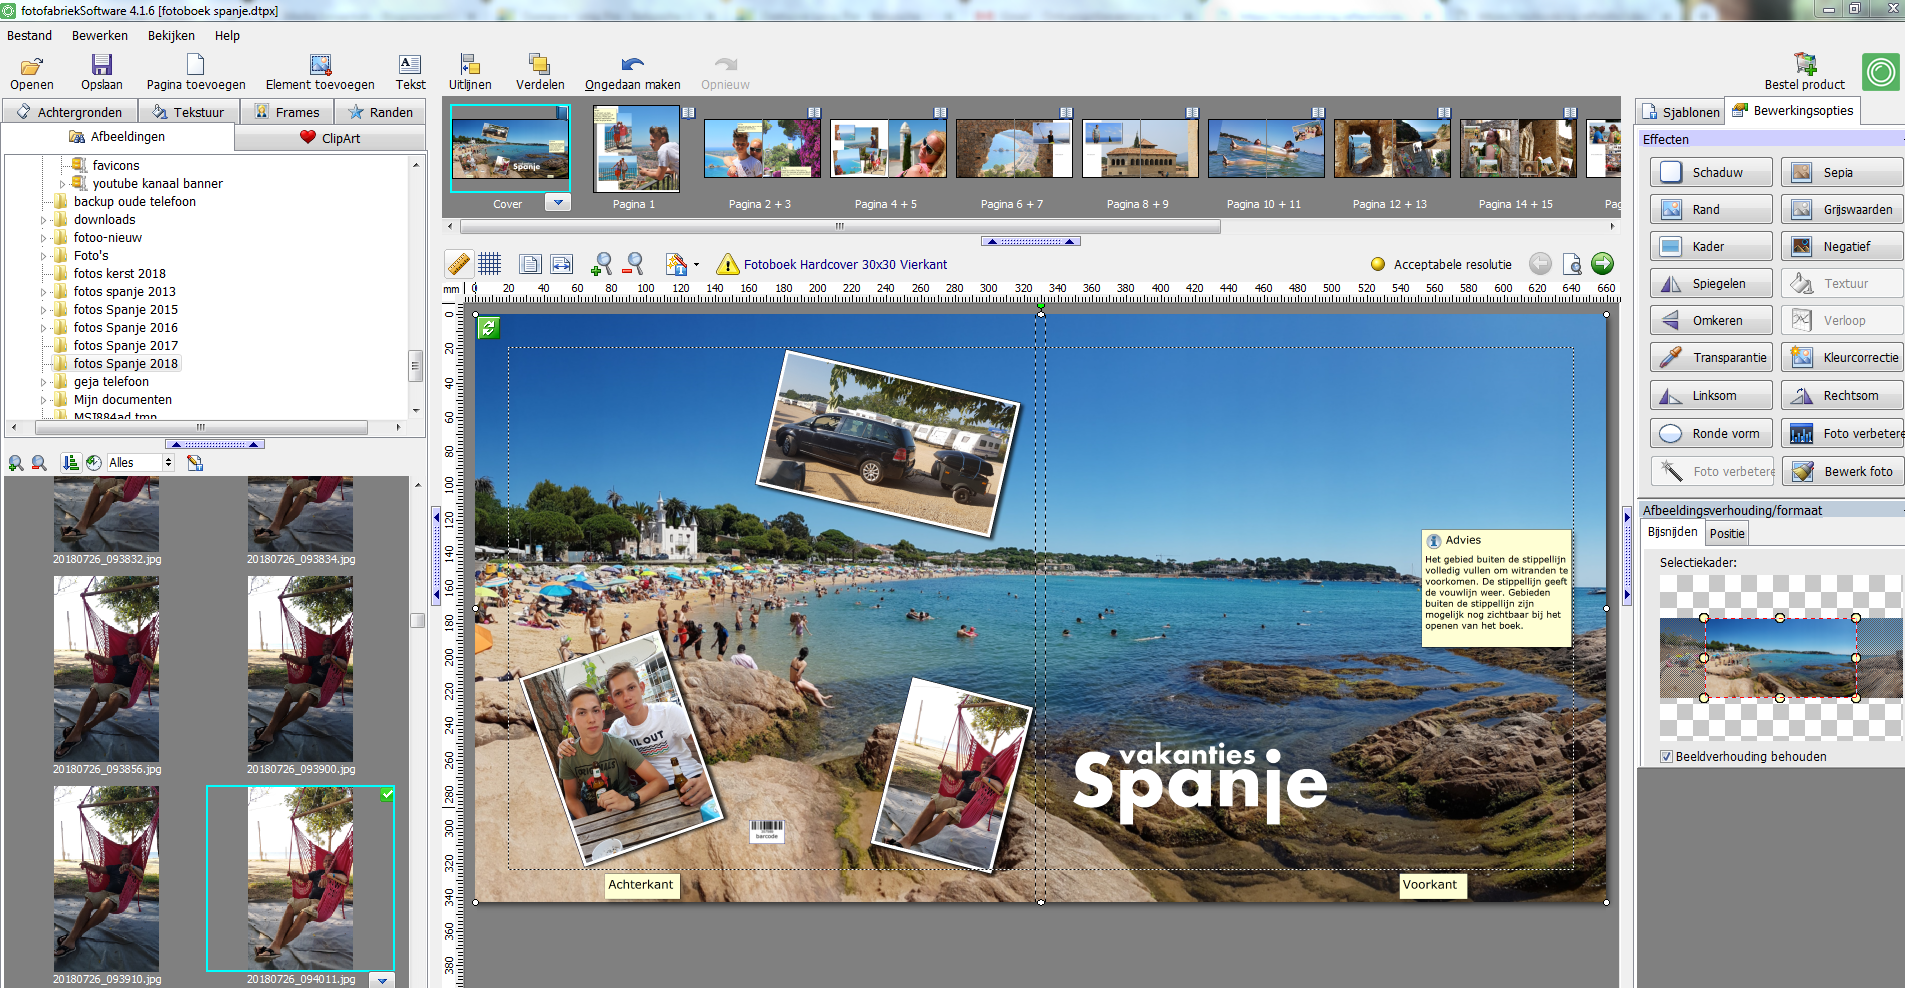Switch to the Positie tab
Viewport: 1905px width, 988px height.
[x=1726, y=534]
